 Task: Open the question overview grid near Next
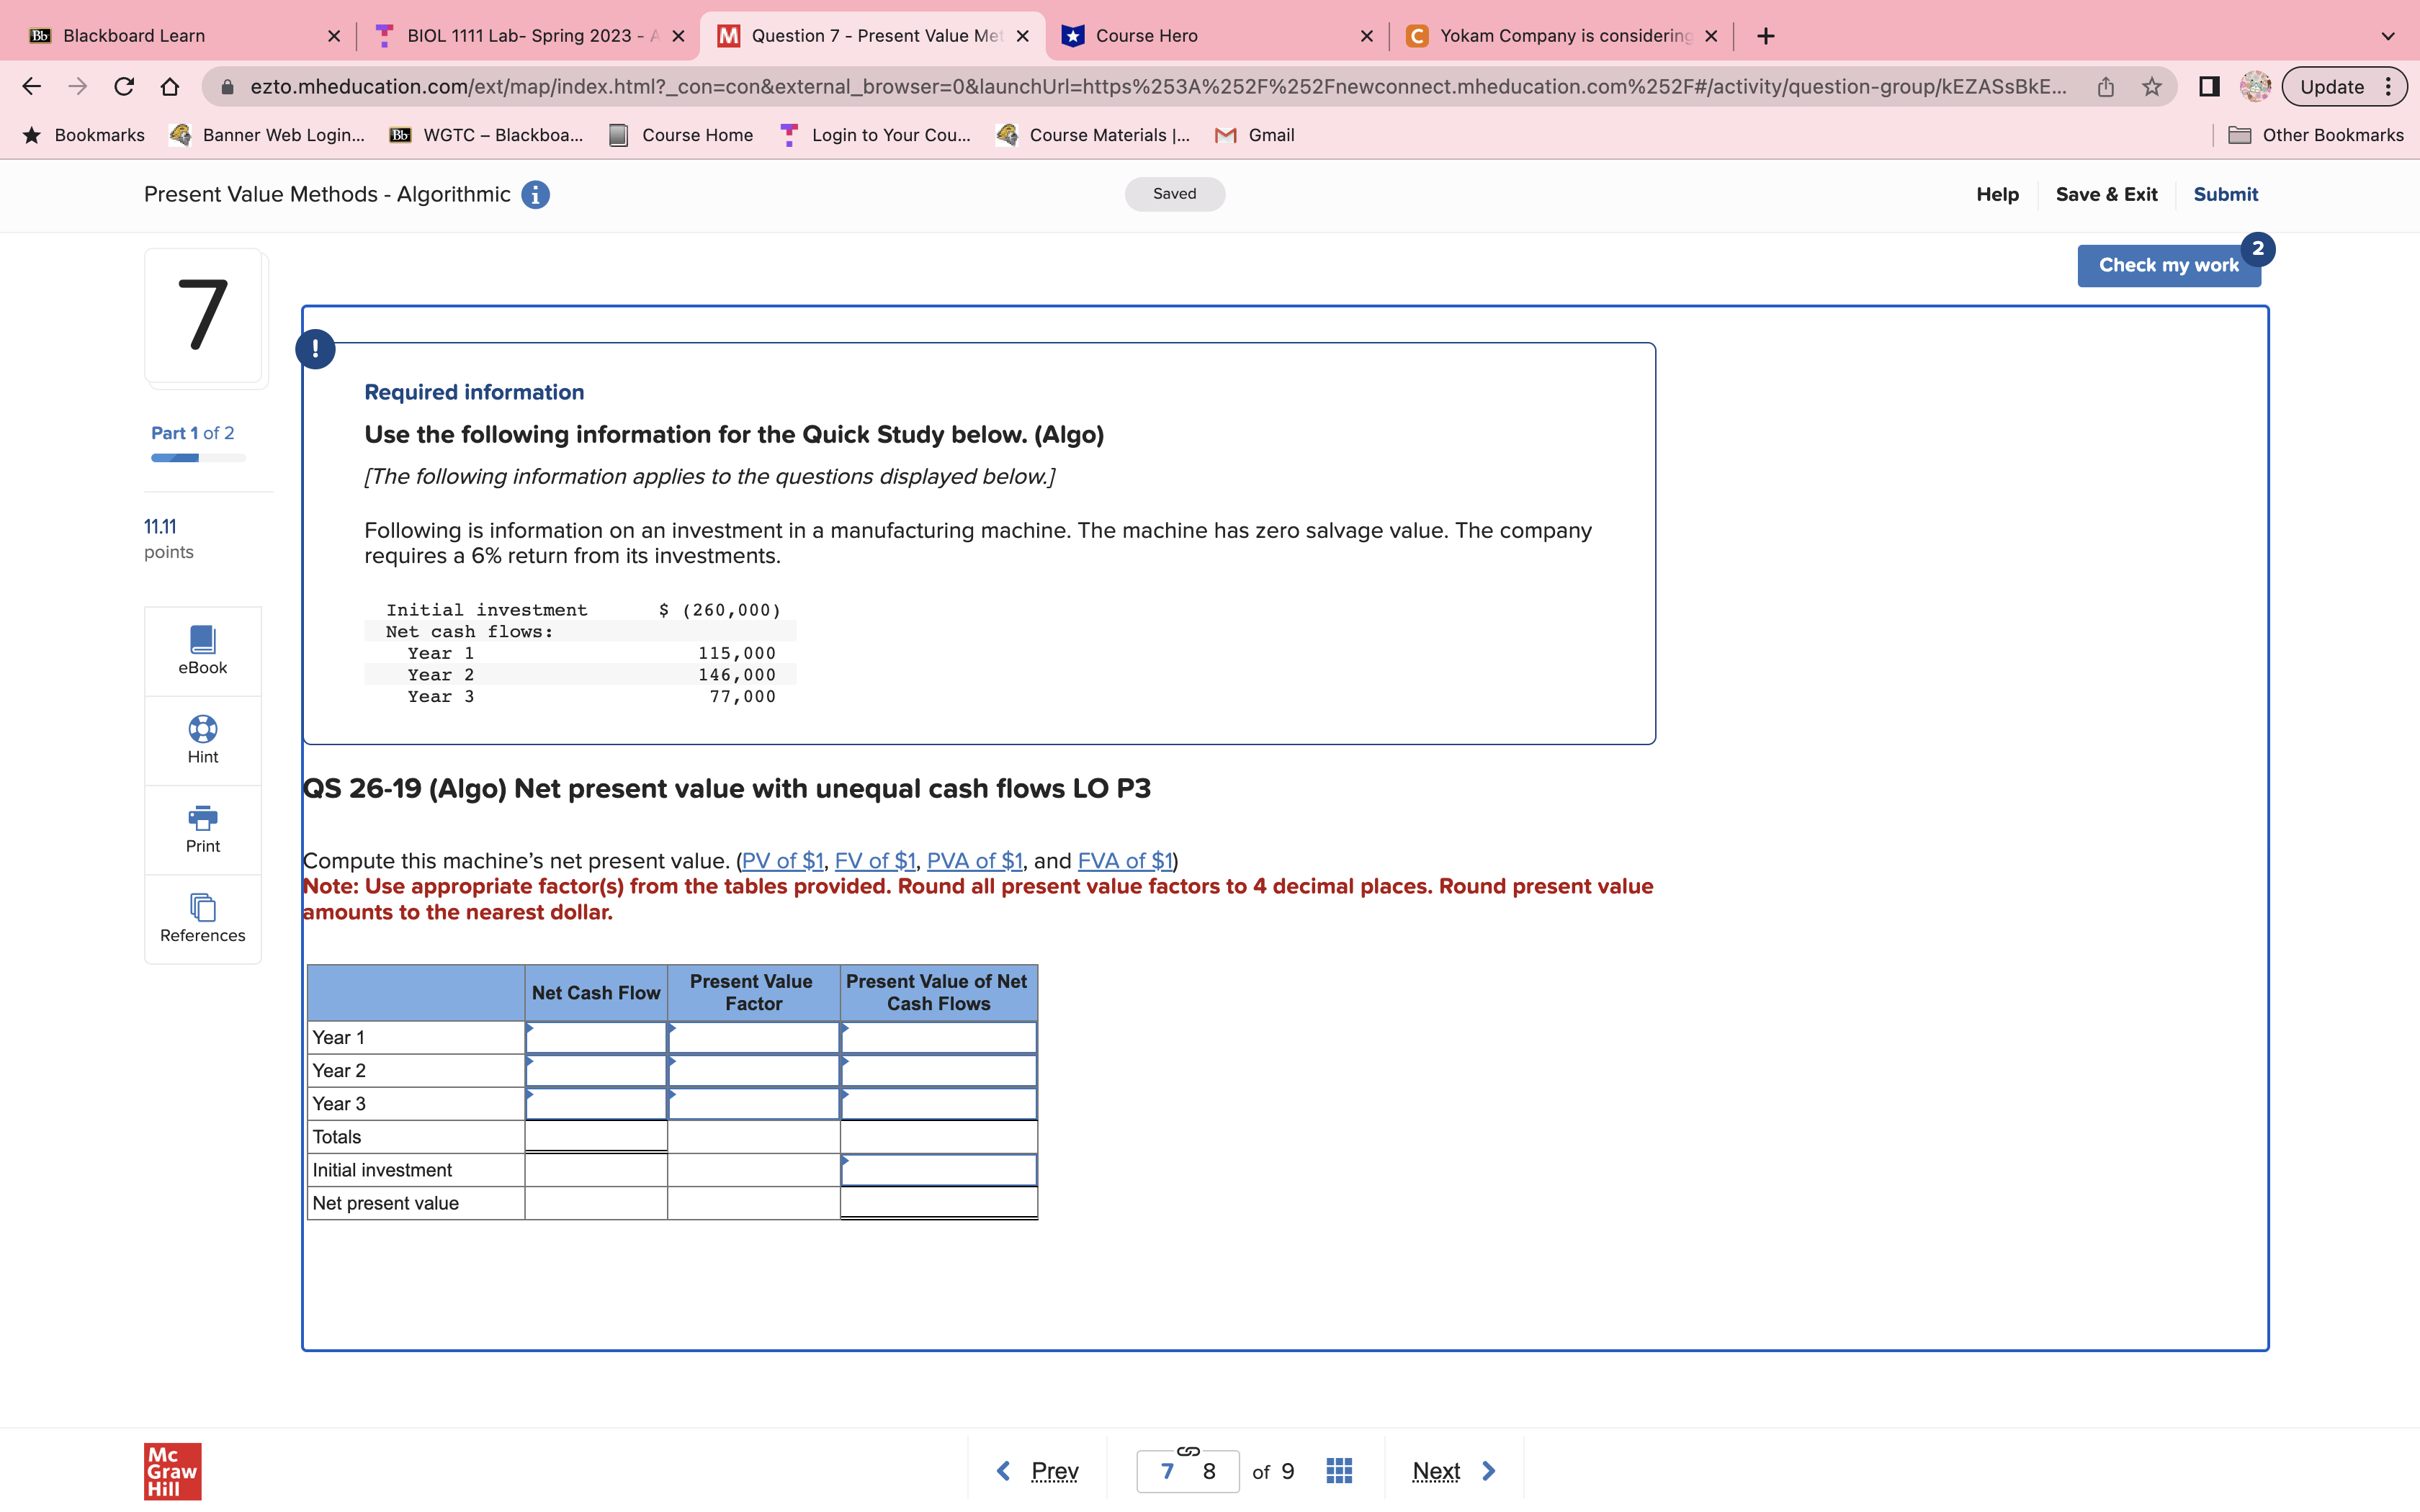(1338, 1470)
